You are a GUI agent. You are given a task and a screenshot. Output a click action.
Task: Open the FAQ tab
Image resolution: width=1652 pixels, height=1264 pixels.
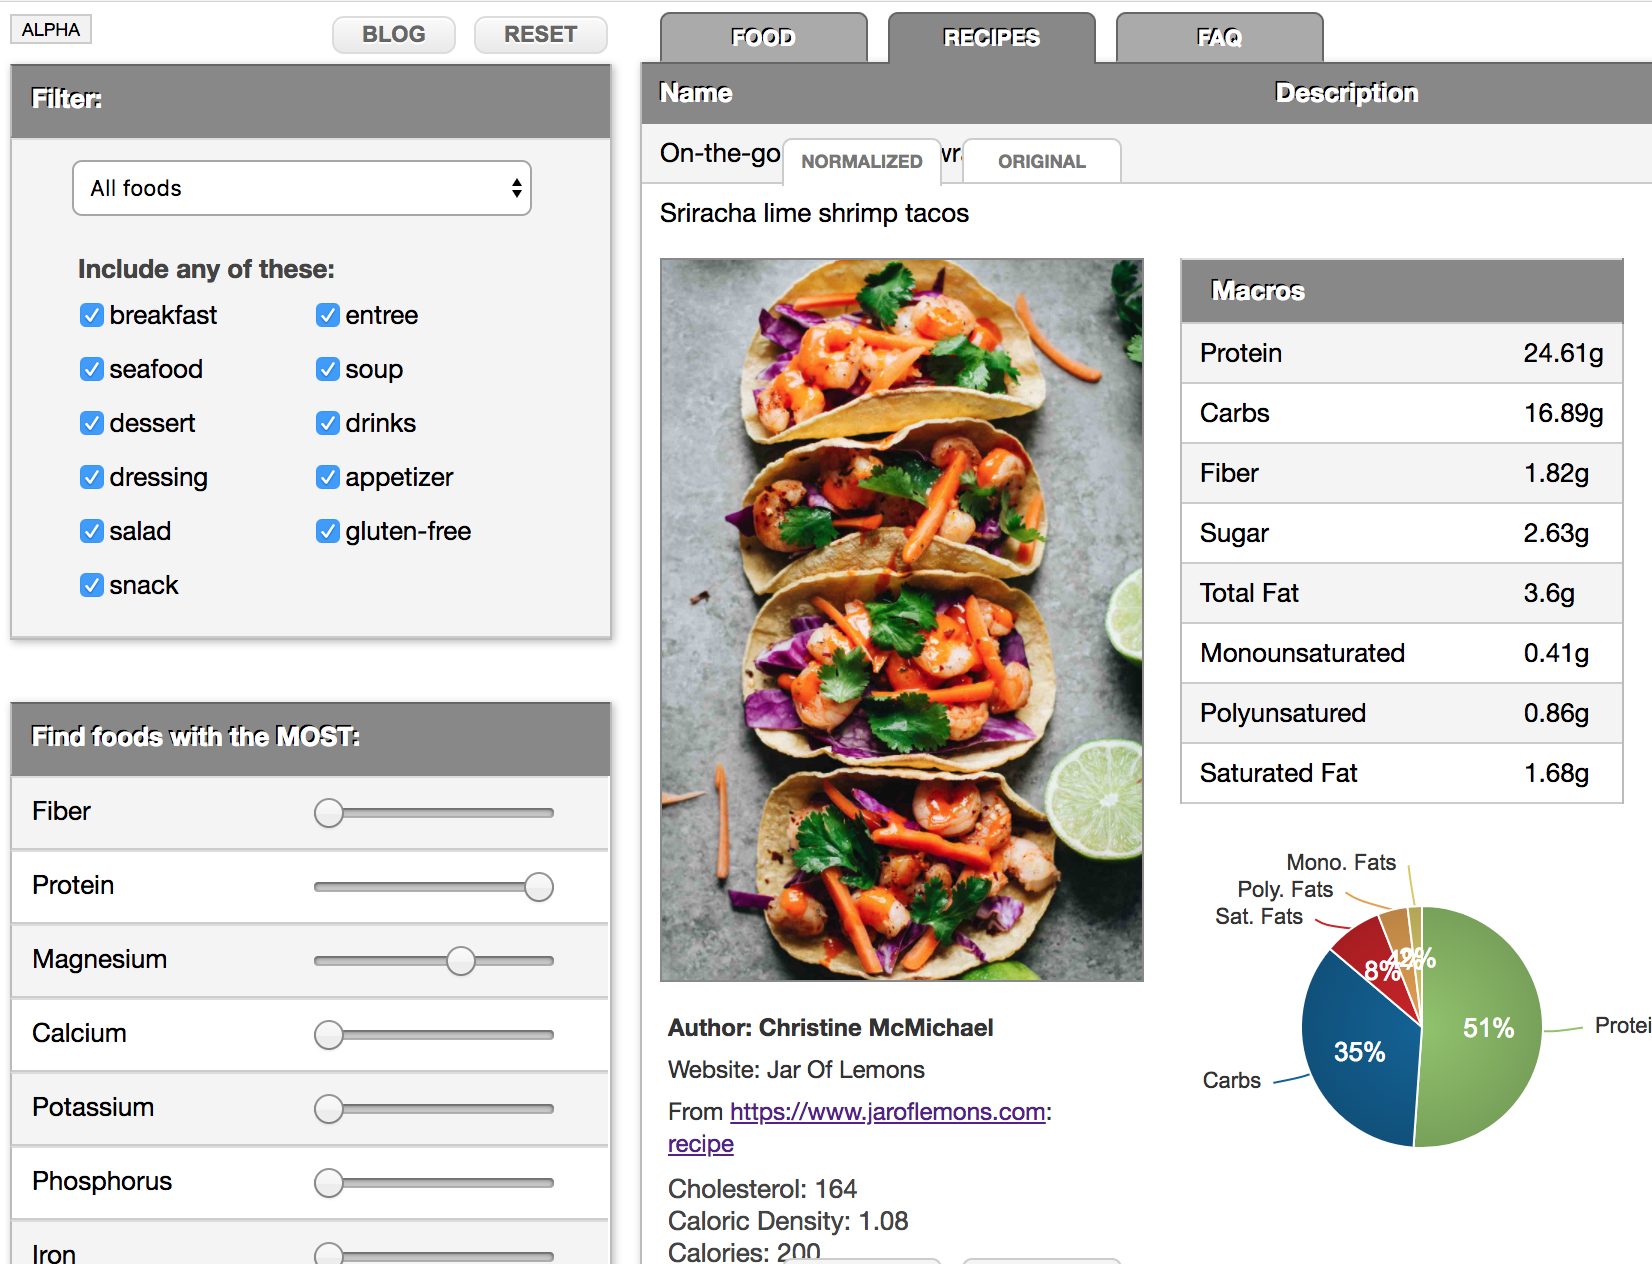(1220, 37)
